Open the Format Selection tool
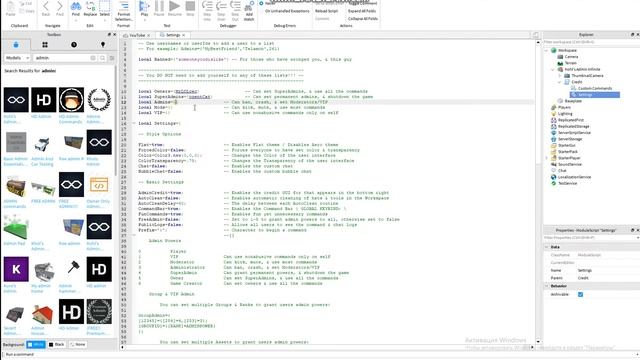 (123, 11)
